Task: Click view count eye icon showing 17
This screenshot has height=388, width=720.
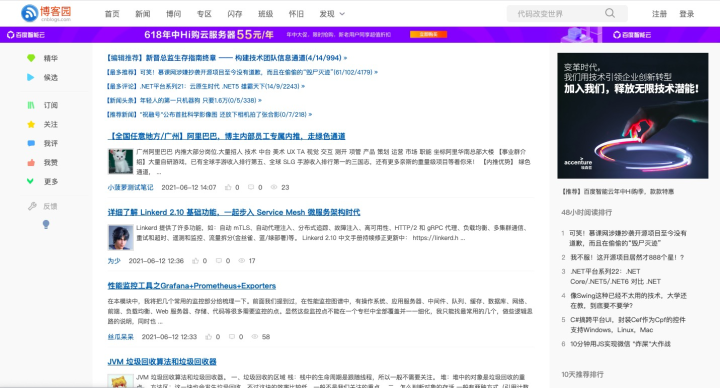Action: pos(242,261)
